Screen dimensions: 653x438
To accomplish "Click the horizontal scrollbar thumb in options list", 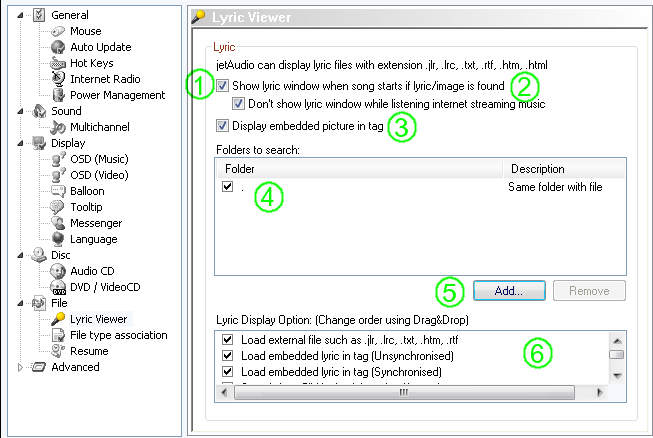I will pos(404,393).
